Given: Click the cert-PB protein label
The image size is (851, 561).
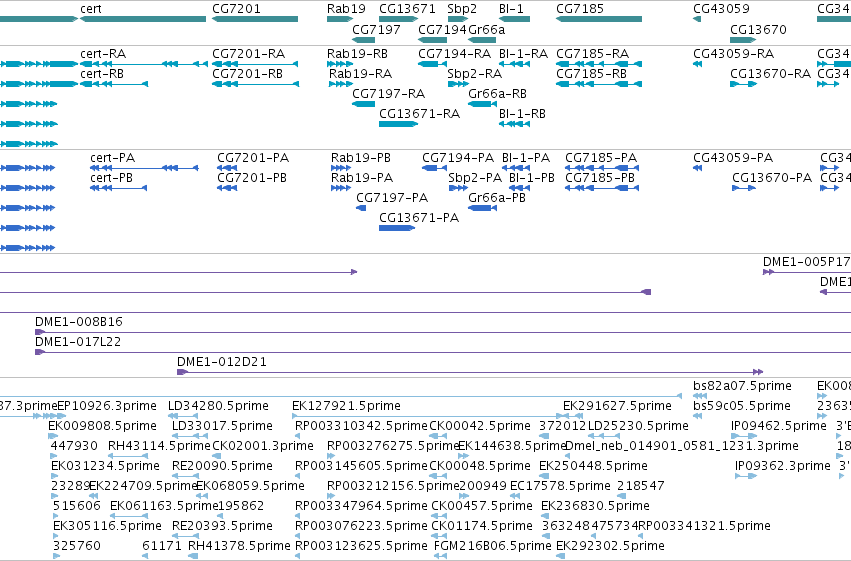Looking at the screenshot, I should (x=111, y=178).
